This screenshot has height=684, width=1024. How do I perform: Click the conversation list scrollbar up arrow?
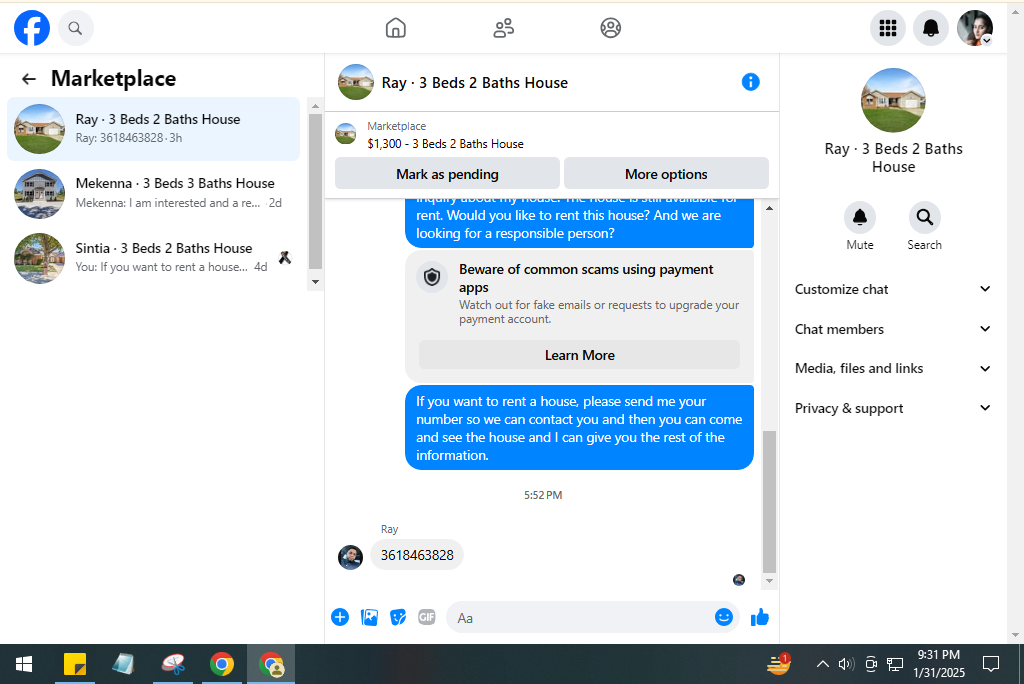[315, 106]
